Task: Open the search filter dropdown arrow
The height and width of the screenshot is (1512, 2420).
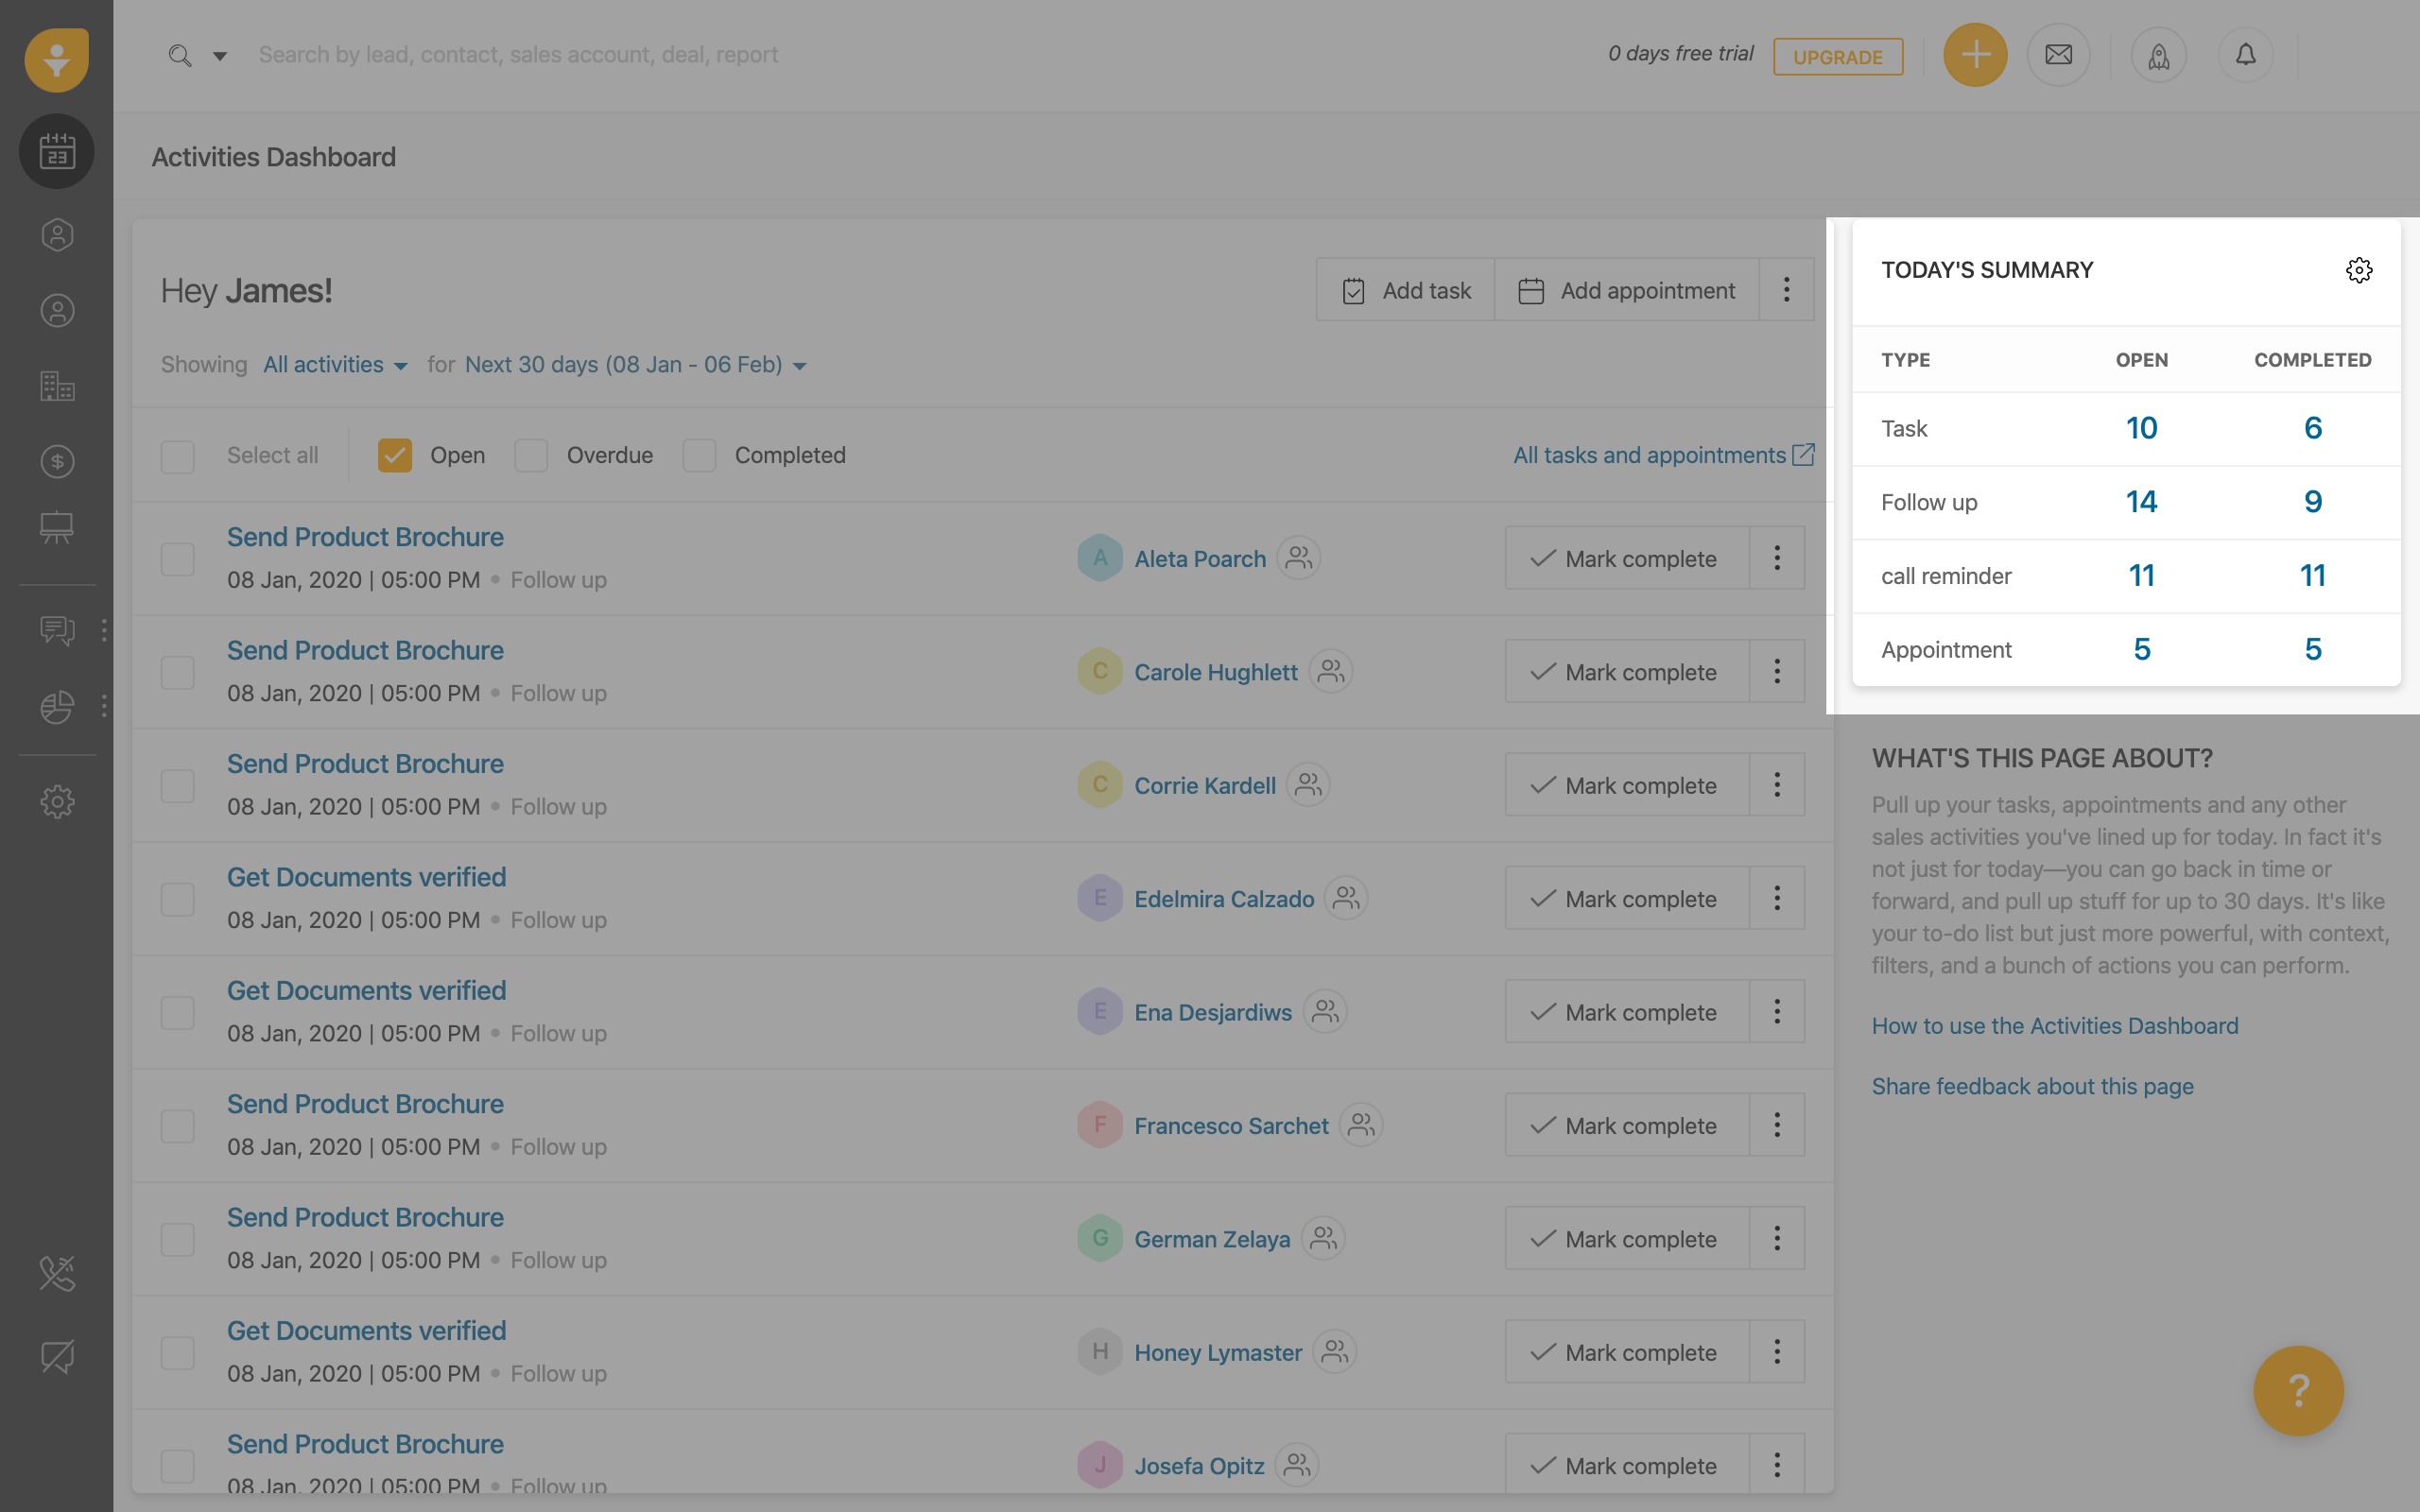Action: 220,56
